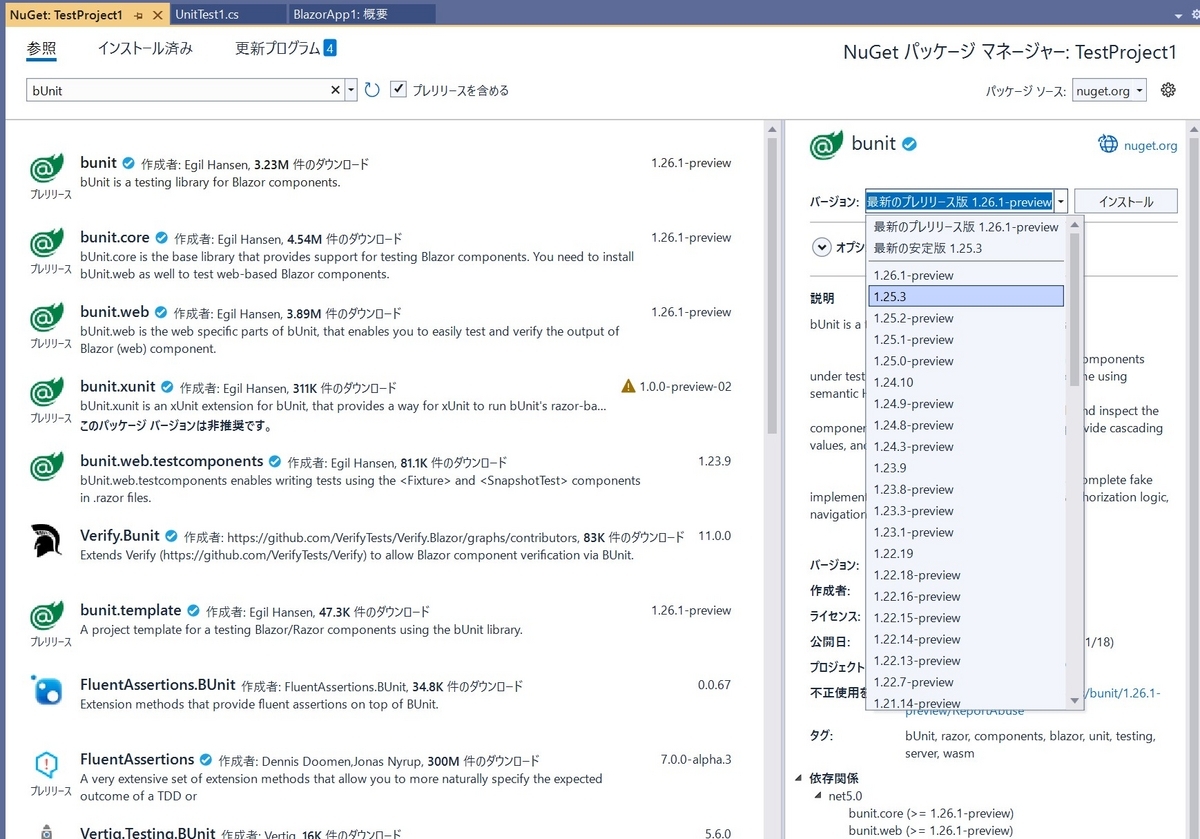Choose version 1.22.19
Viewport: 1200px width, 839px height.
click(966, 553)
